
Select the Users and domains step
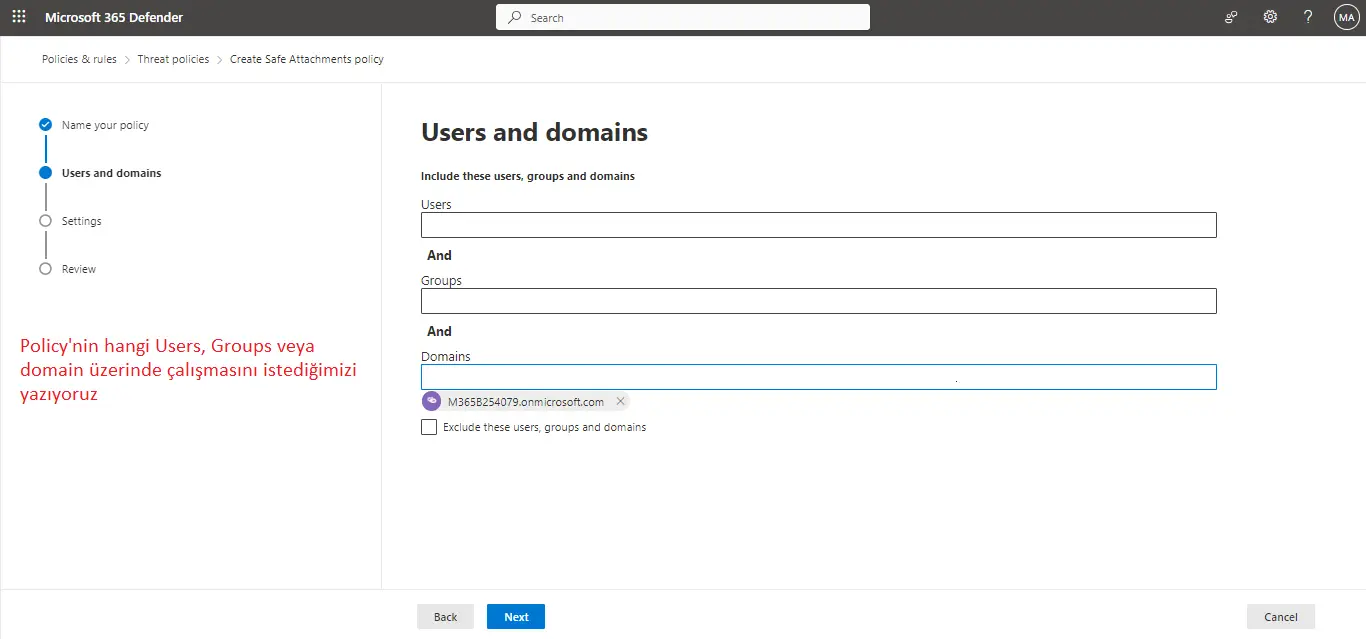111,173
